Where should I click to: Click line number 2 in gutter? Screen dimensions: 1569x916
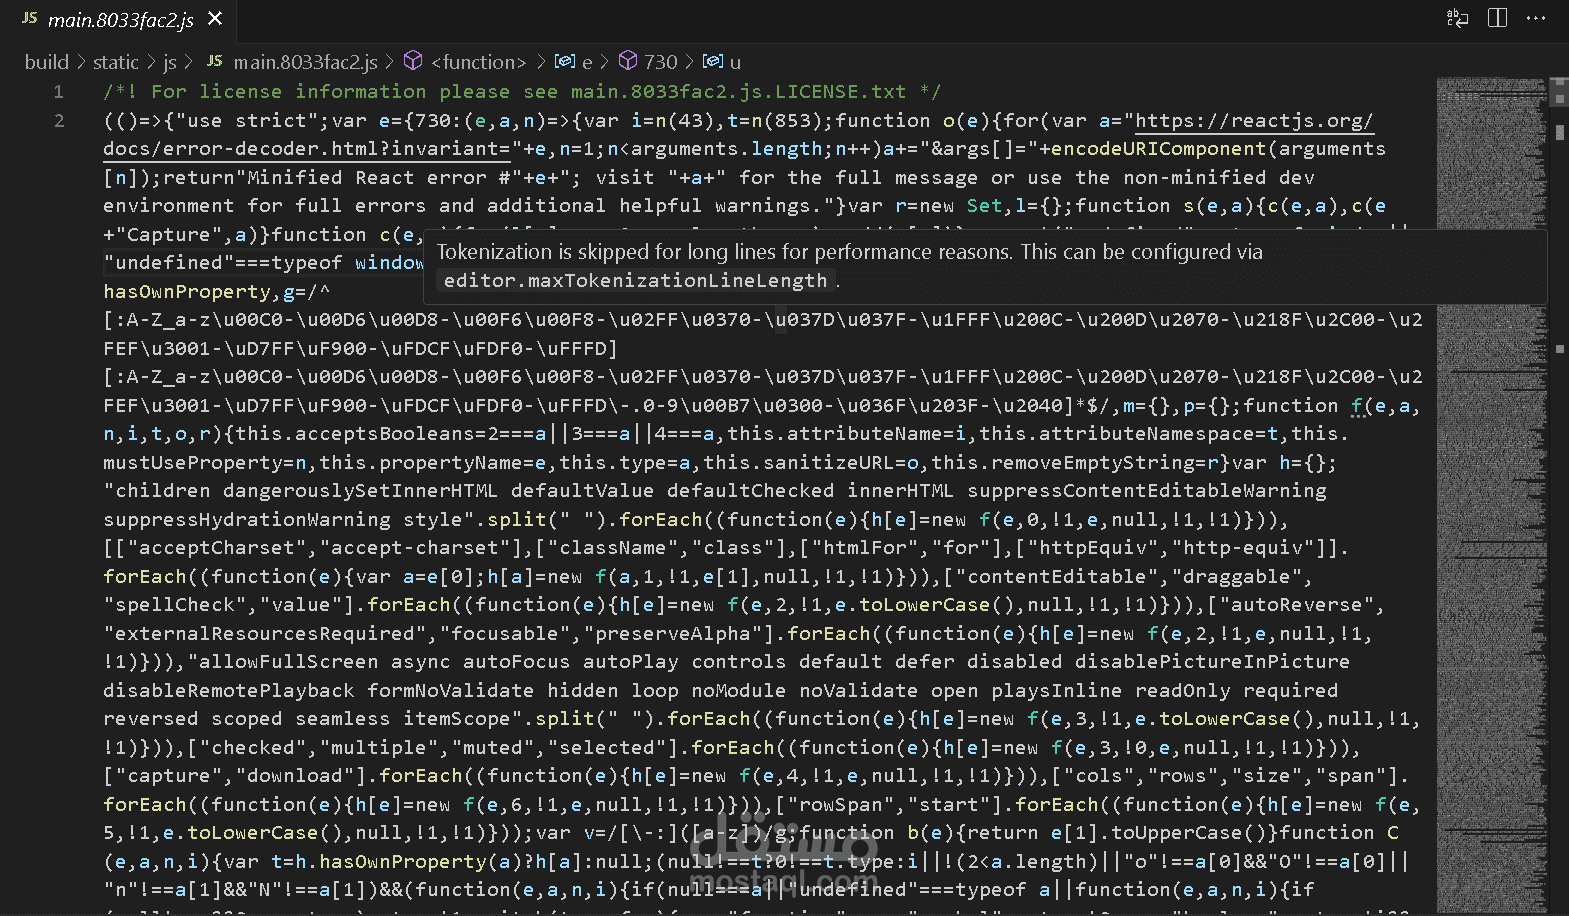58,121
